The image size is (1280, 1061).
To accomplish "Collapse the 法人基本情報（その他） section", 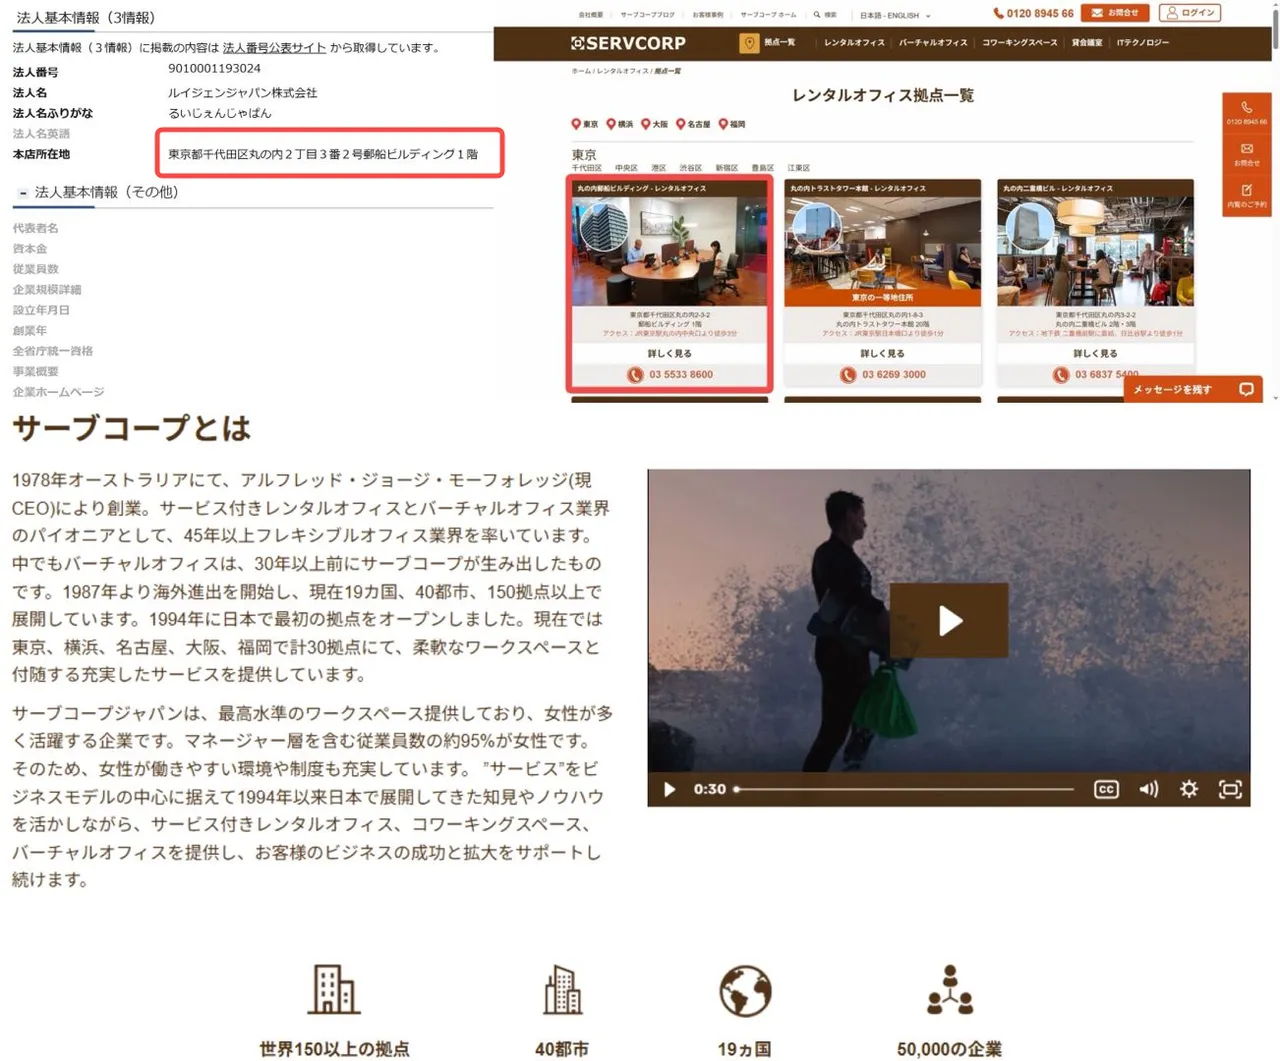I will [x=23, y=192].
